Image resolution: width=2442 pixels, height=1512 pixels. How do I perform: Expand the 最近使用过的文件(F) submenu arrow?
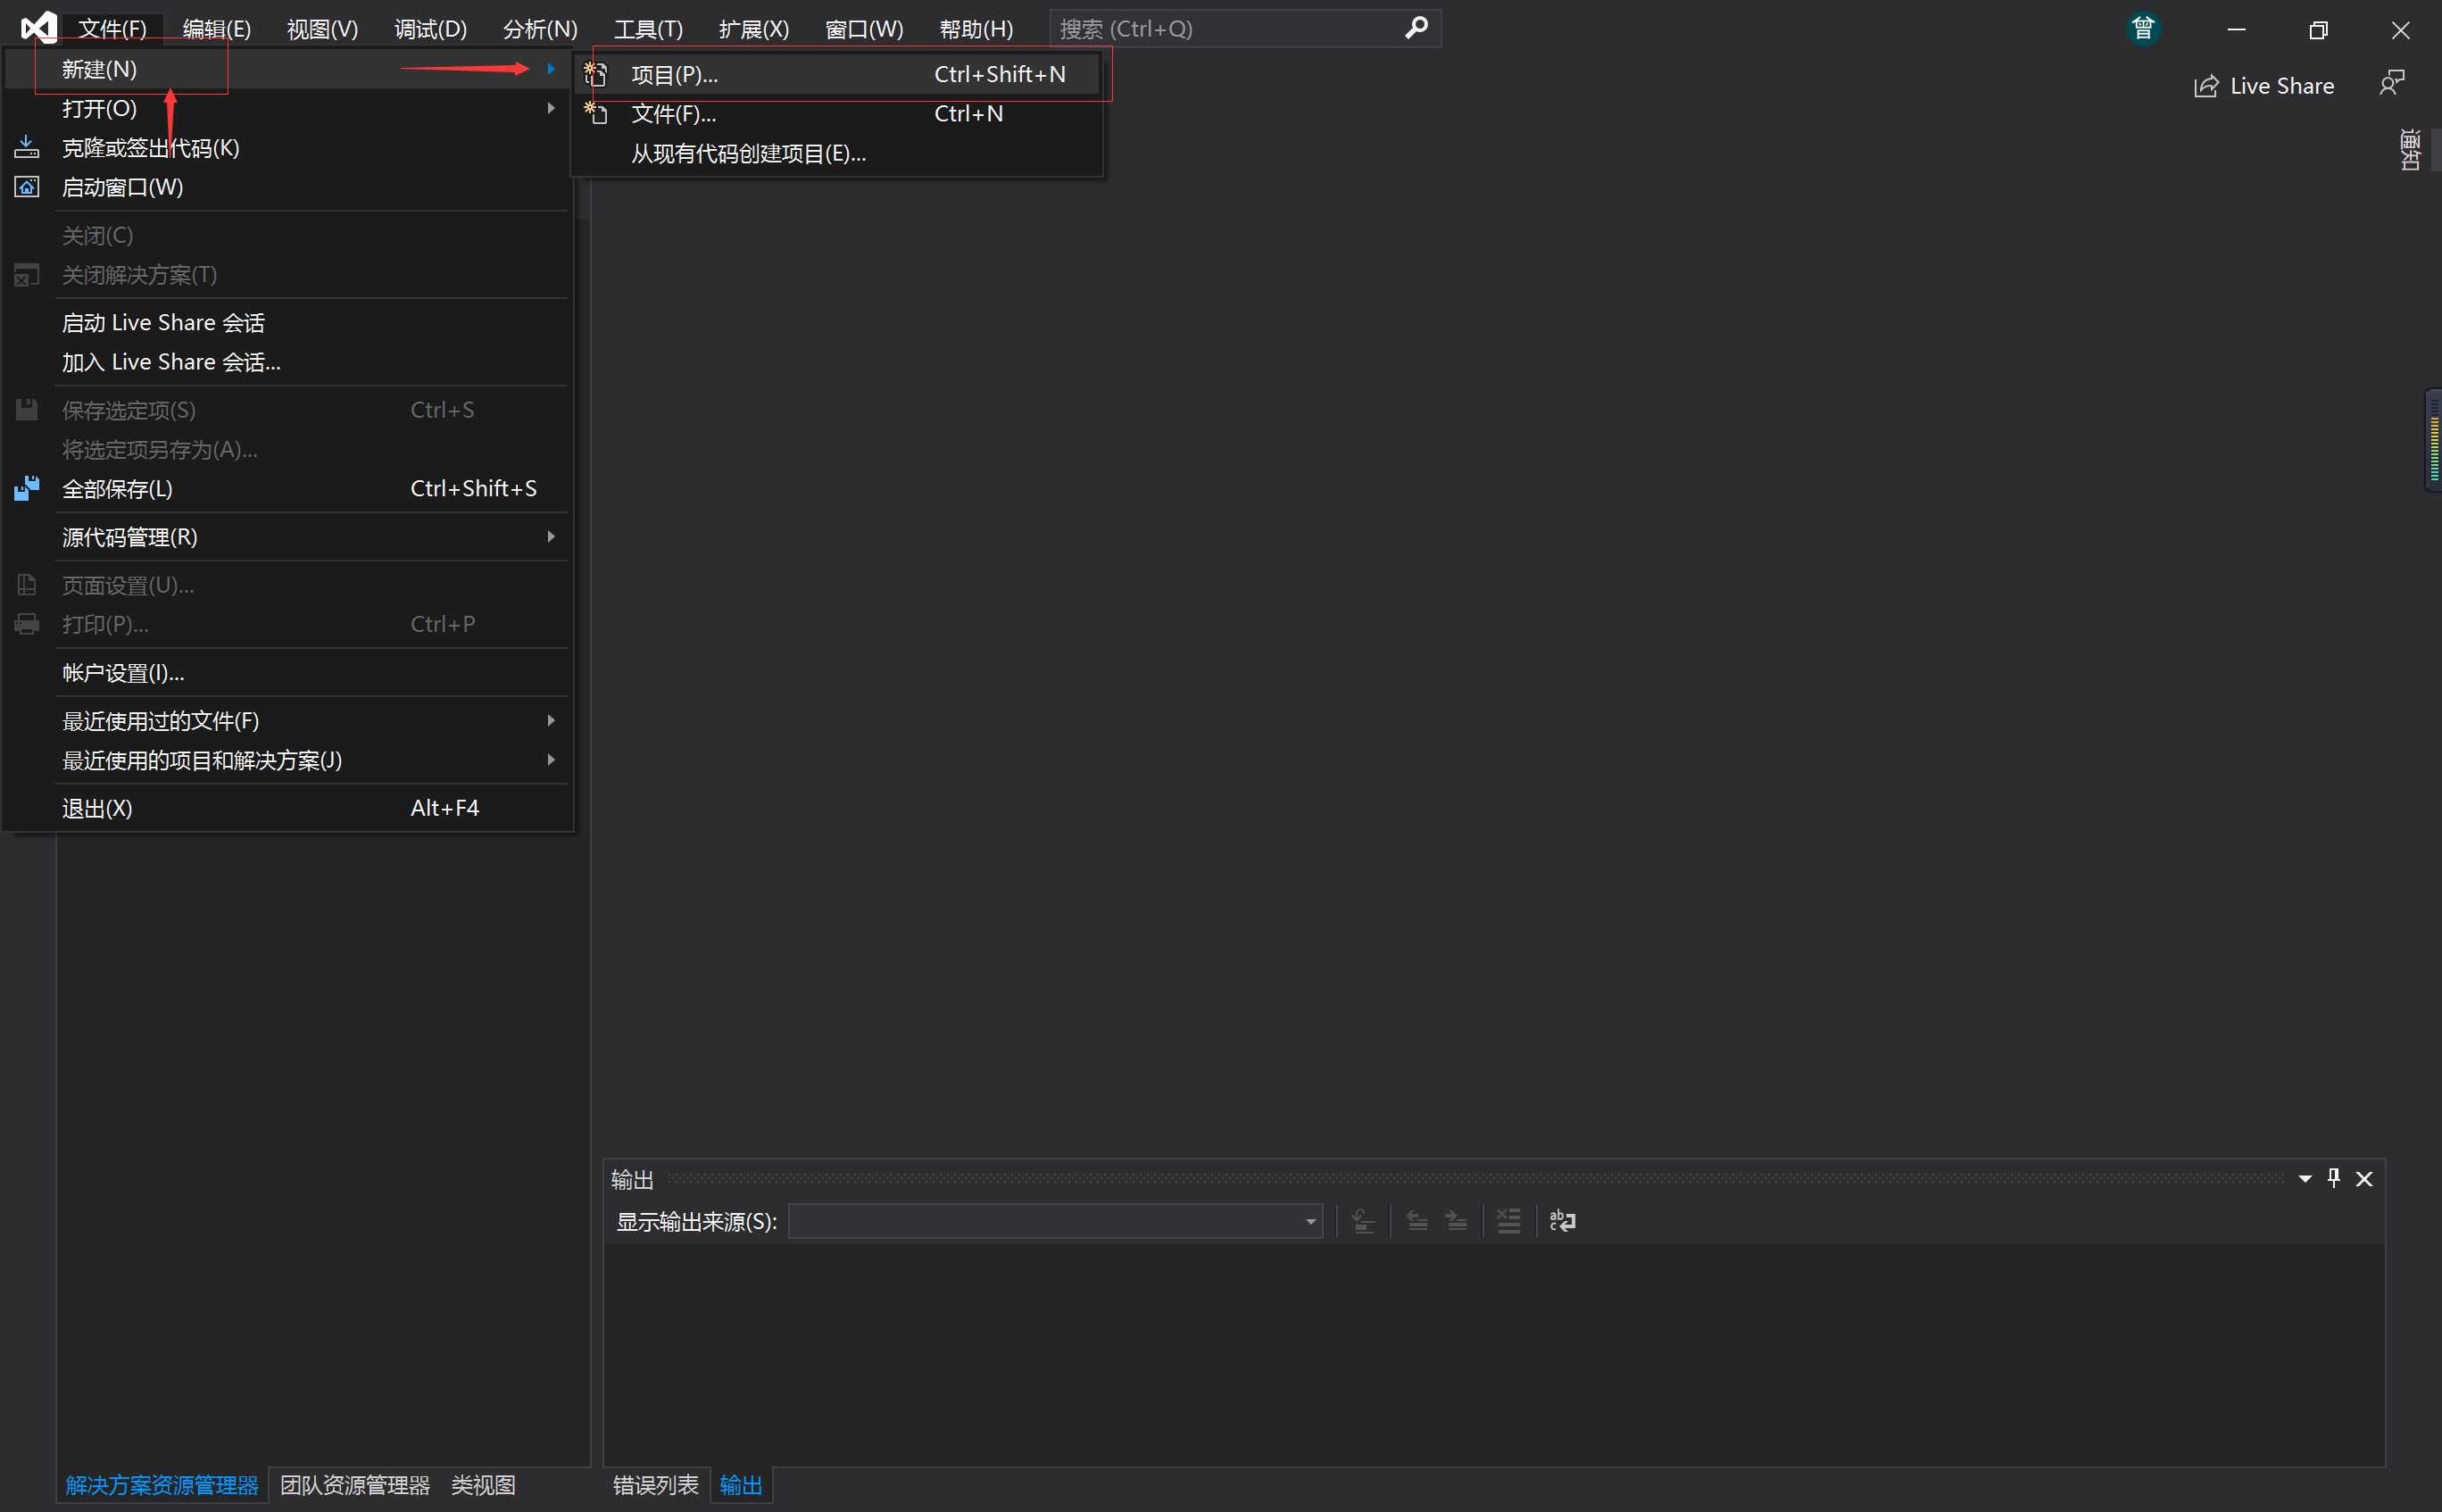(x=551, y=720)
